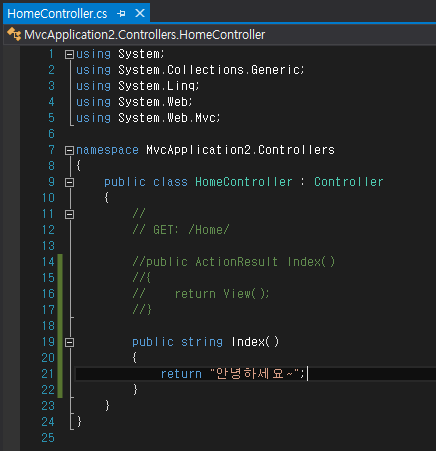436x451 pixels.
Task: Collapse the namespace MvcApplication2.Controllers block
Action: [x=69, y=150]
